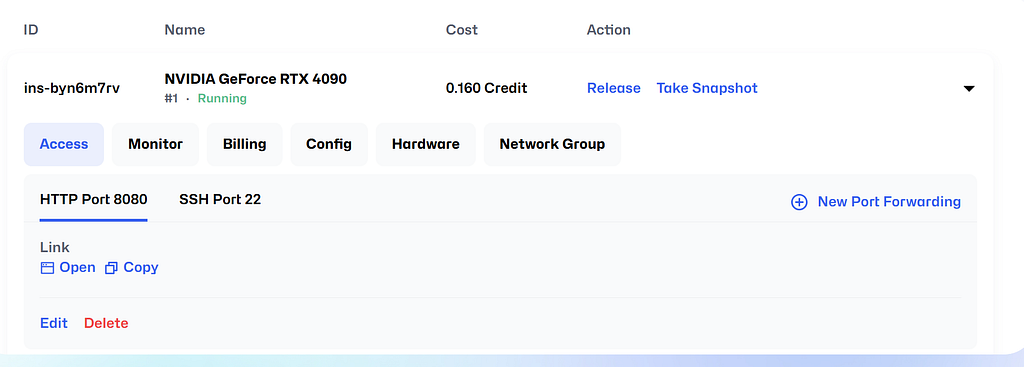1024x367 pixels.
Task: Switch to the Config tab
Action: [329, 144]
